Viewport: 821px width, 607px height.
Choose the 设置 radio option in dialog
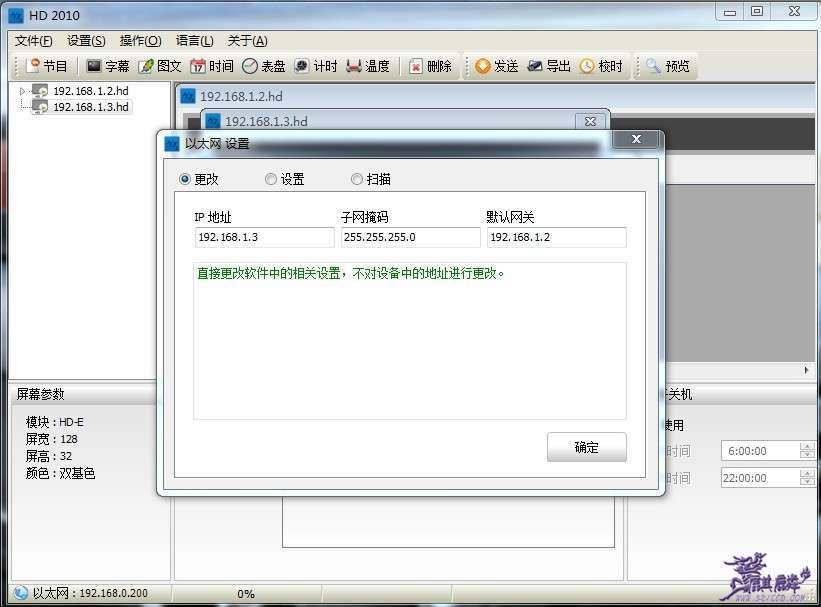coord(271,179)
